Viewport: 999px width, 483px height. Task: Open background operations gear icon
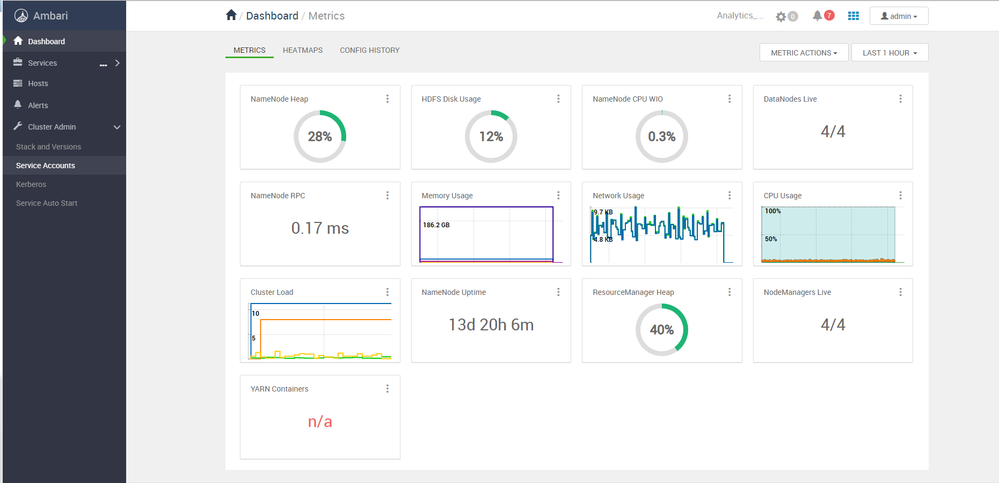[x=780, y=17]
